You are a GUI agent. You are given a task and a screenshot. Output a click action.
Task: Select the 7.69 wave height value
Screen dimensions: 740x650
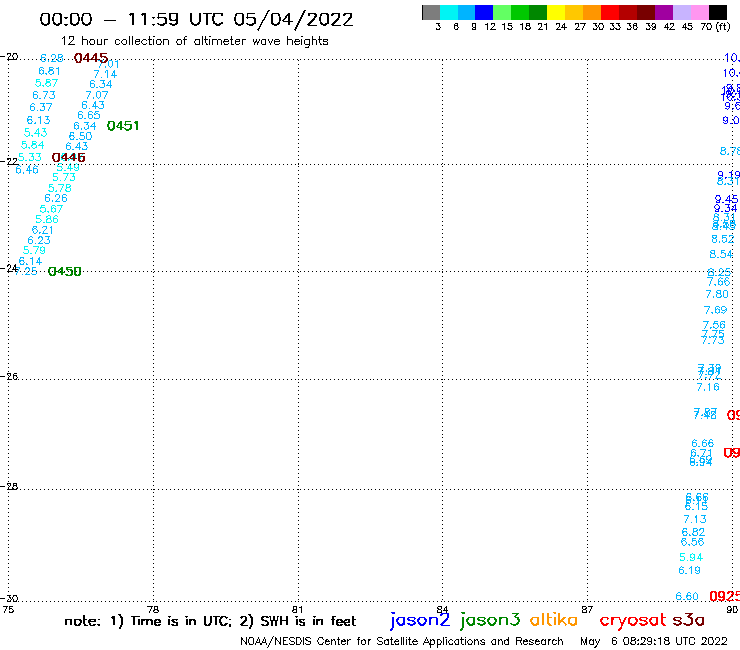coord(715,310)
